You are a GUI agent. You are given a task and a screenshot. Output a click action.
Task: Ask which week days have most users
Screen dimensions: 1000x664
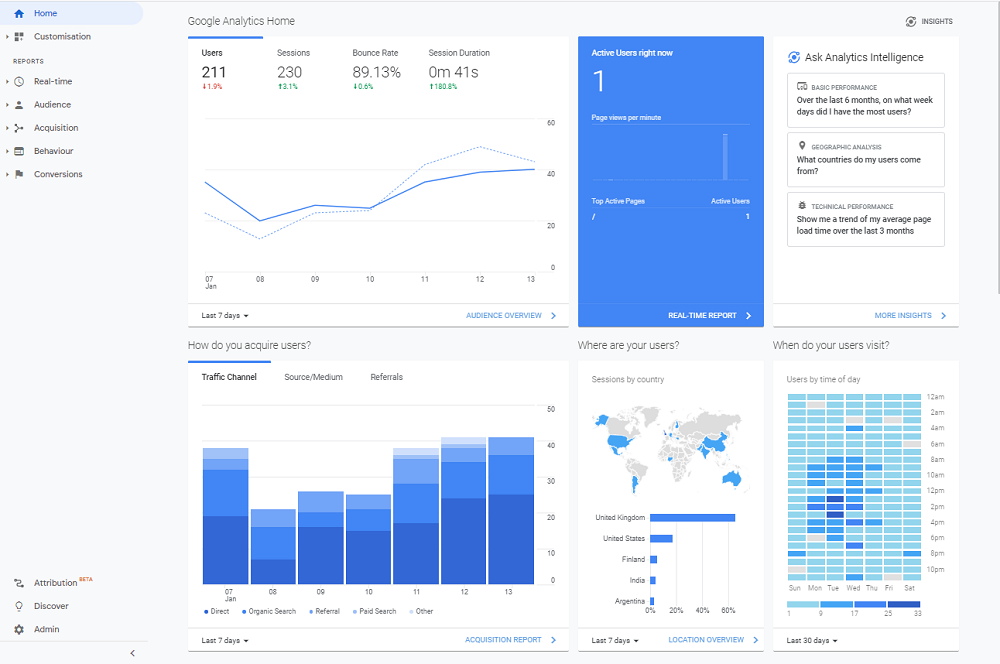[x=865, y=100]
